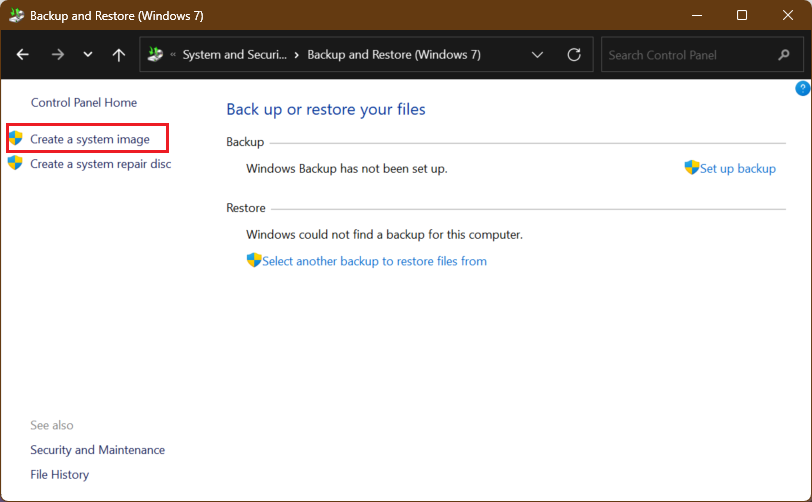
Task: Click System and Security breadcrumb
Action: click(235, 54)
